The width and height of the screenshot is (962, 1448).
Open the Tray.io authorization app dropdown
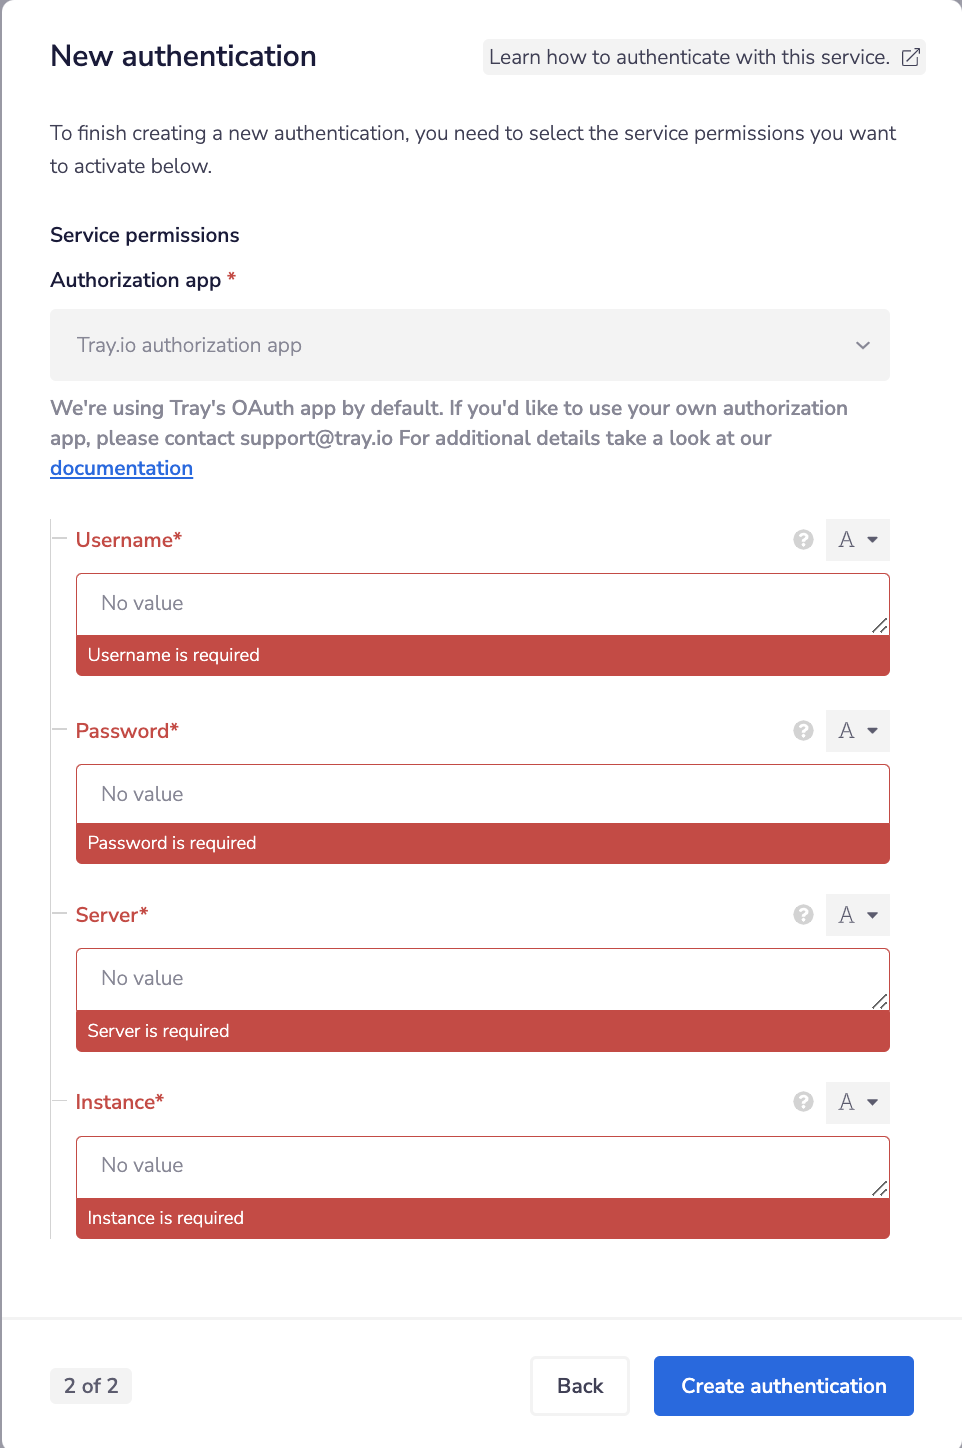coord(469,345)
